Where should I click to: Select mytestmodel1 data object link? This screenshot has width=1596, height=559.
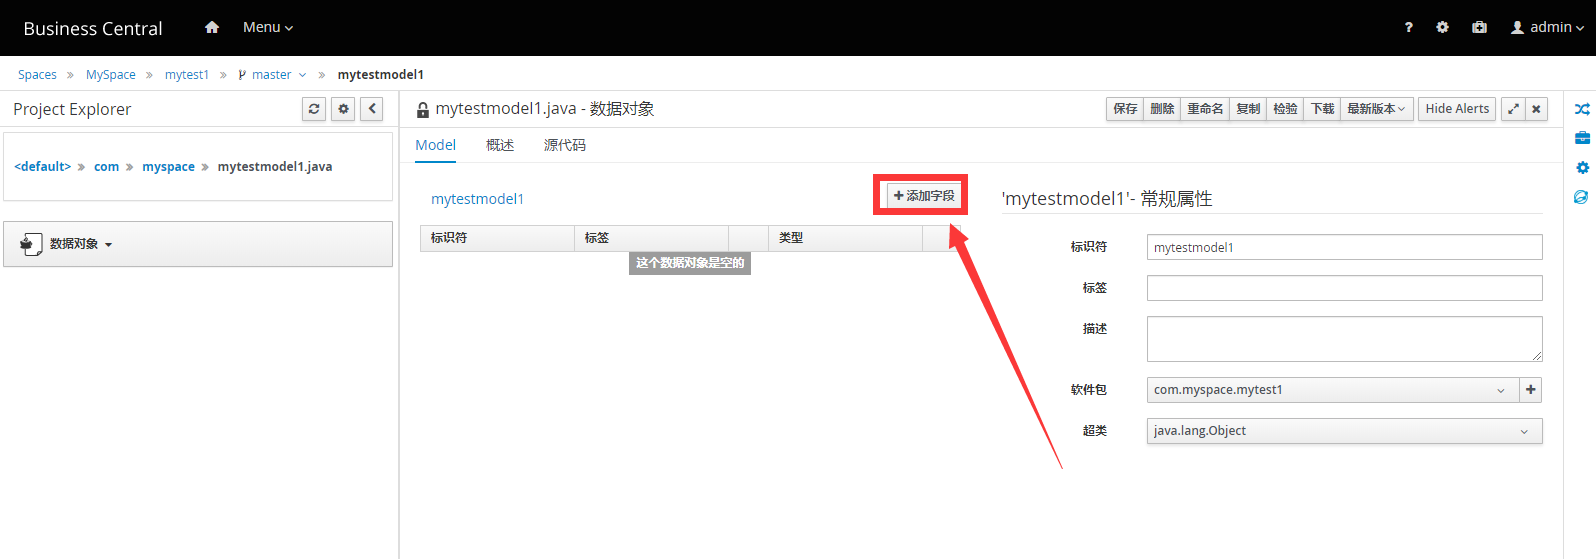point(477,199)
